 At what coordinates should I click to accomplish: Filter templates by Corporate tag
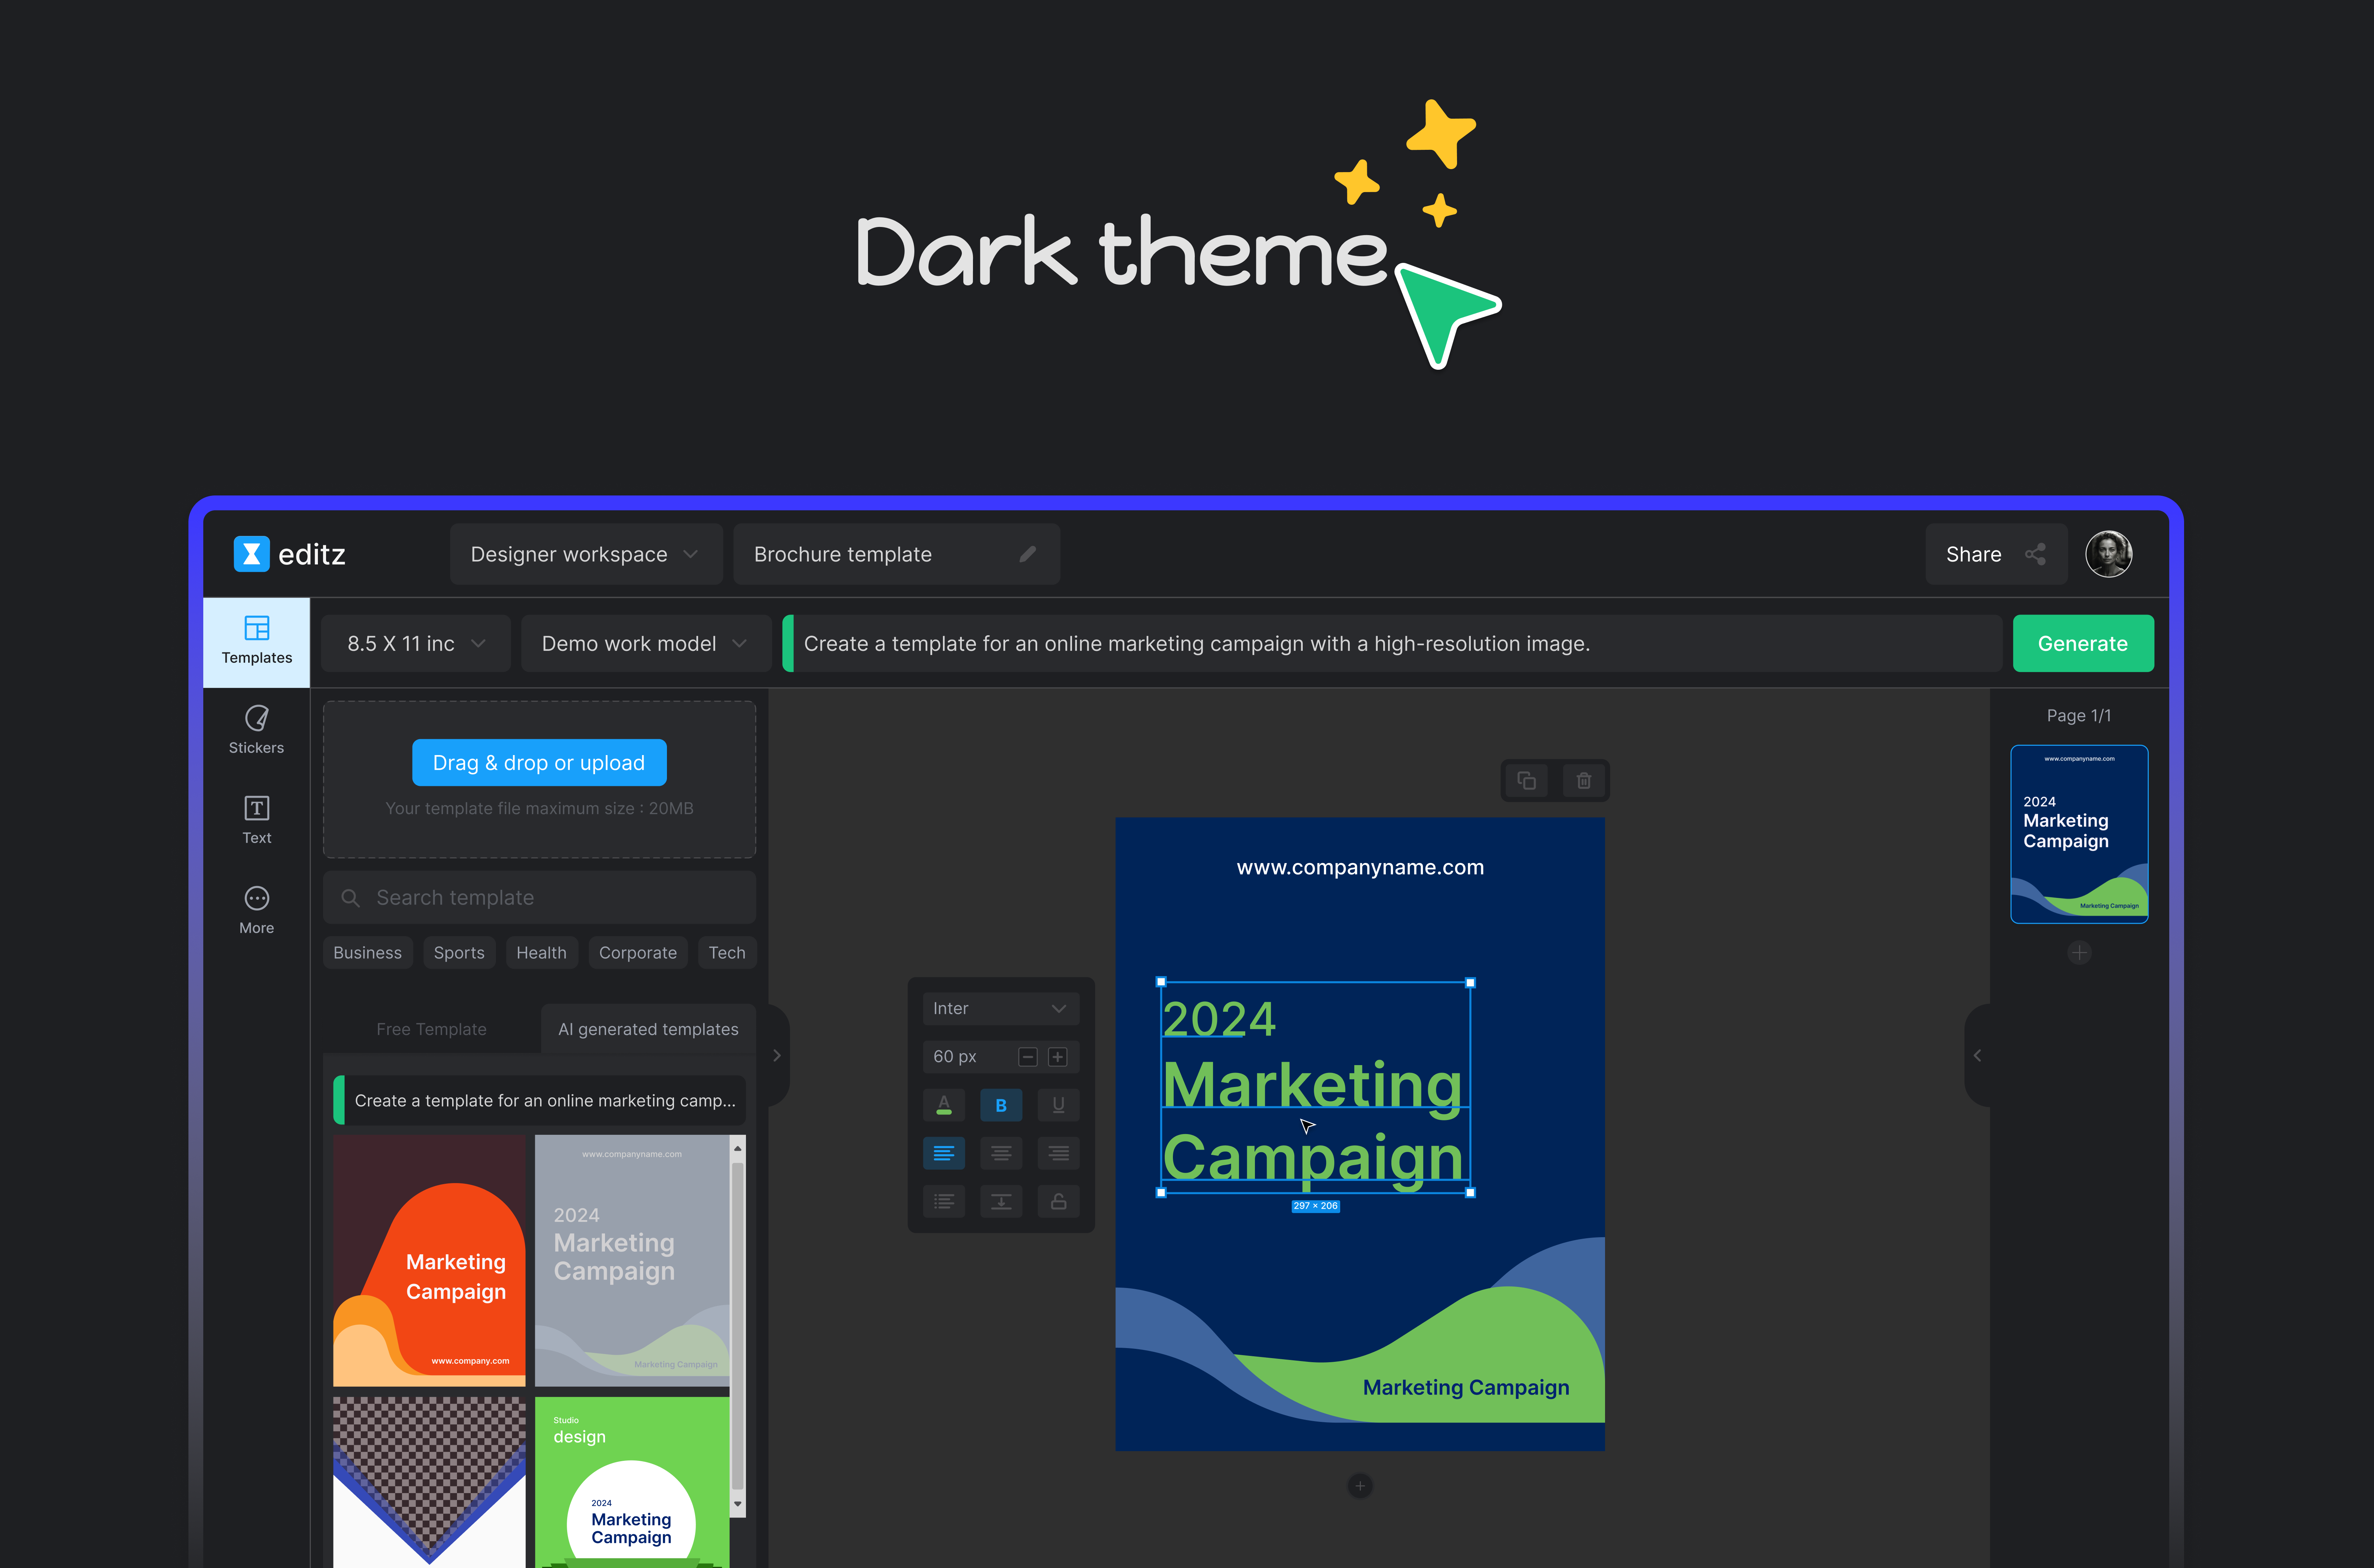click(x=638, y=953)
